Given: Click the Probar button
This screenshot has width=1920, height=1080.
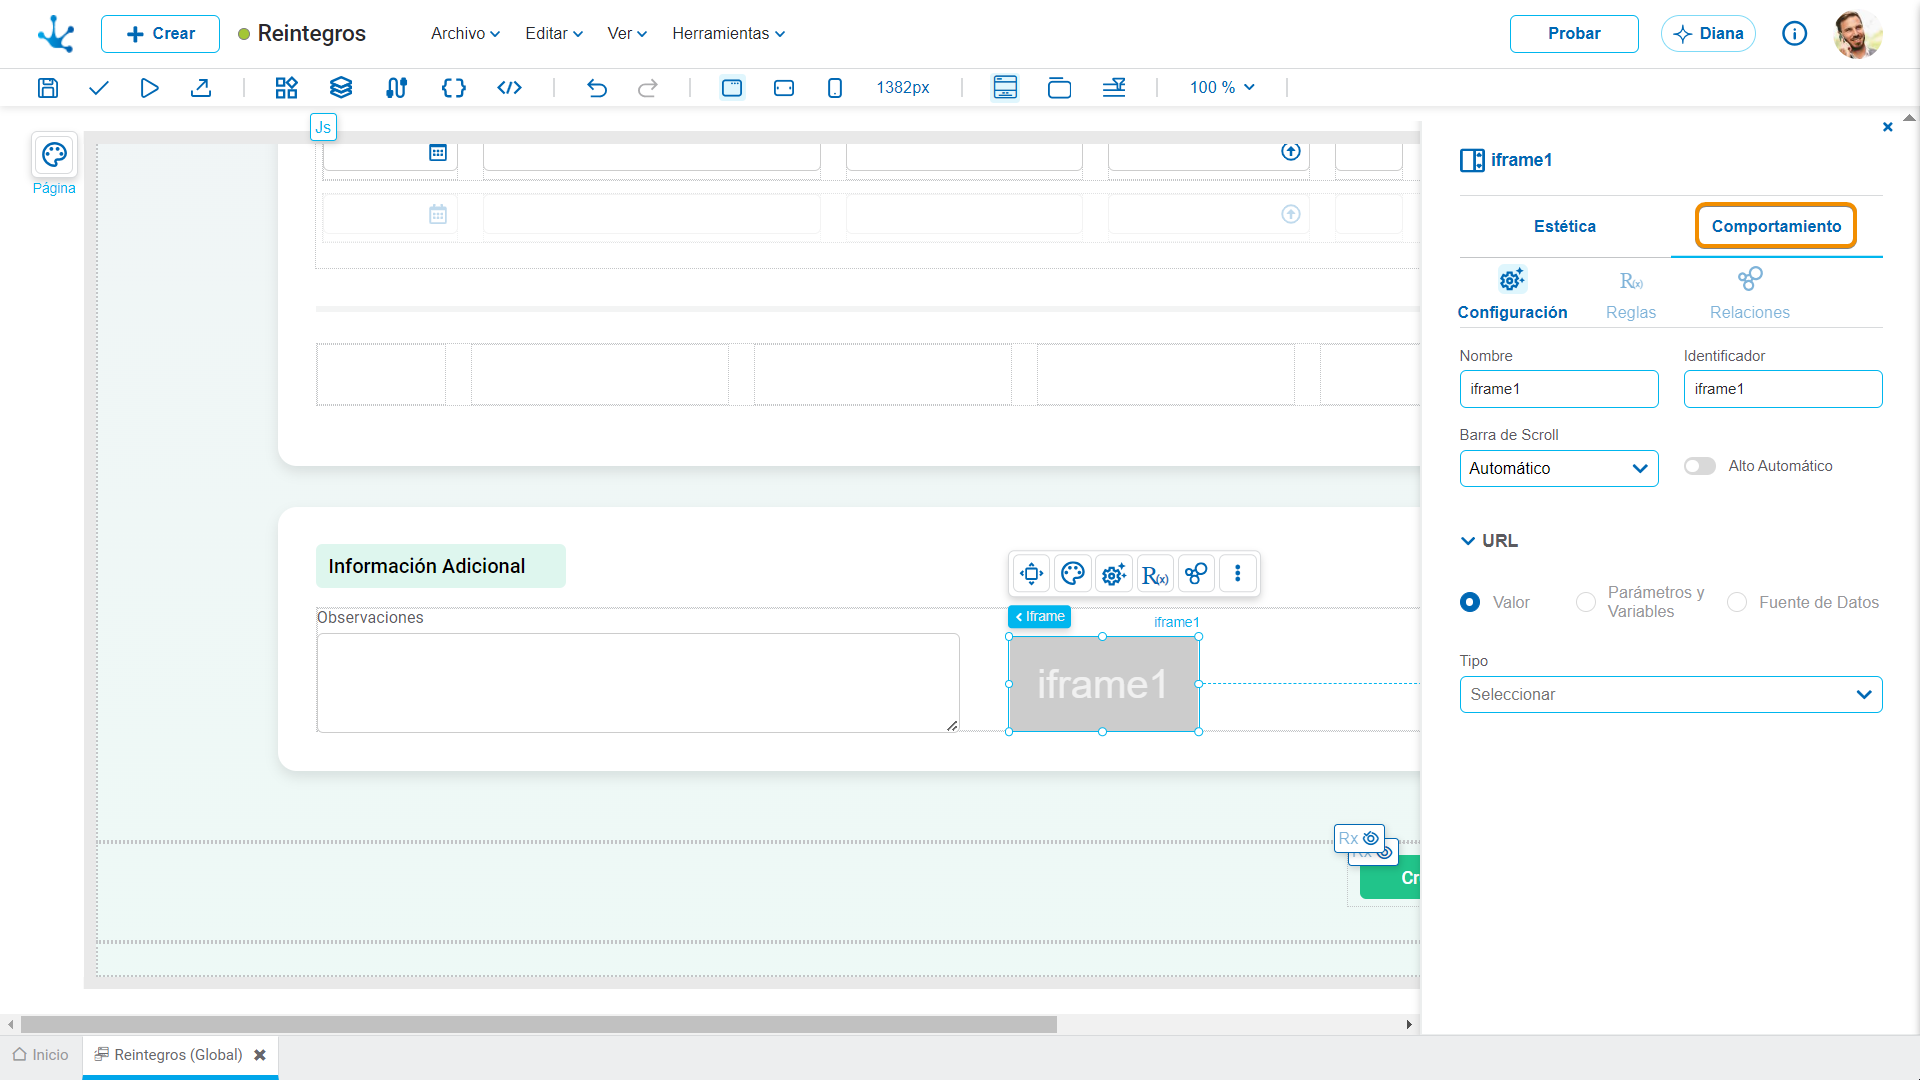Looking at the screenshot, I should 1574,34.
